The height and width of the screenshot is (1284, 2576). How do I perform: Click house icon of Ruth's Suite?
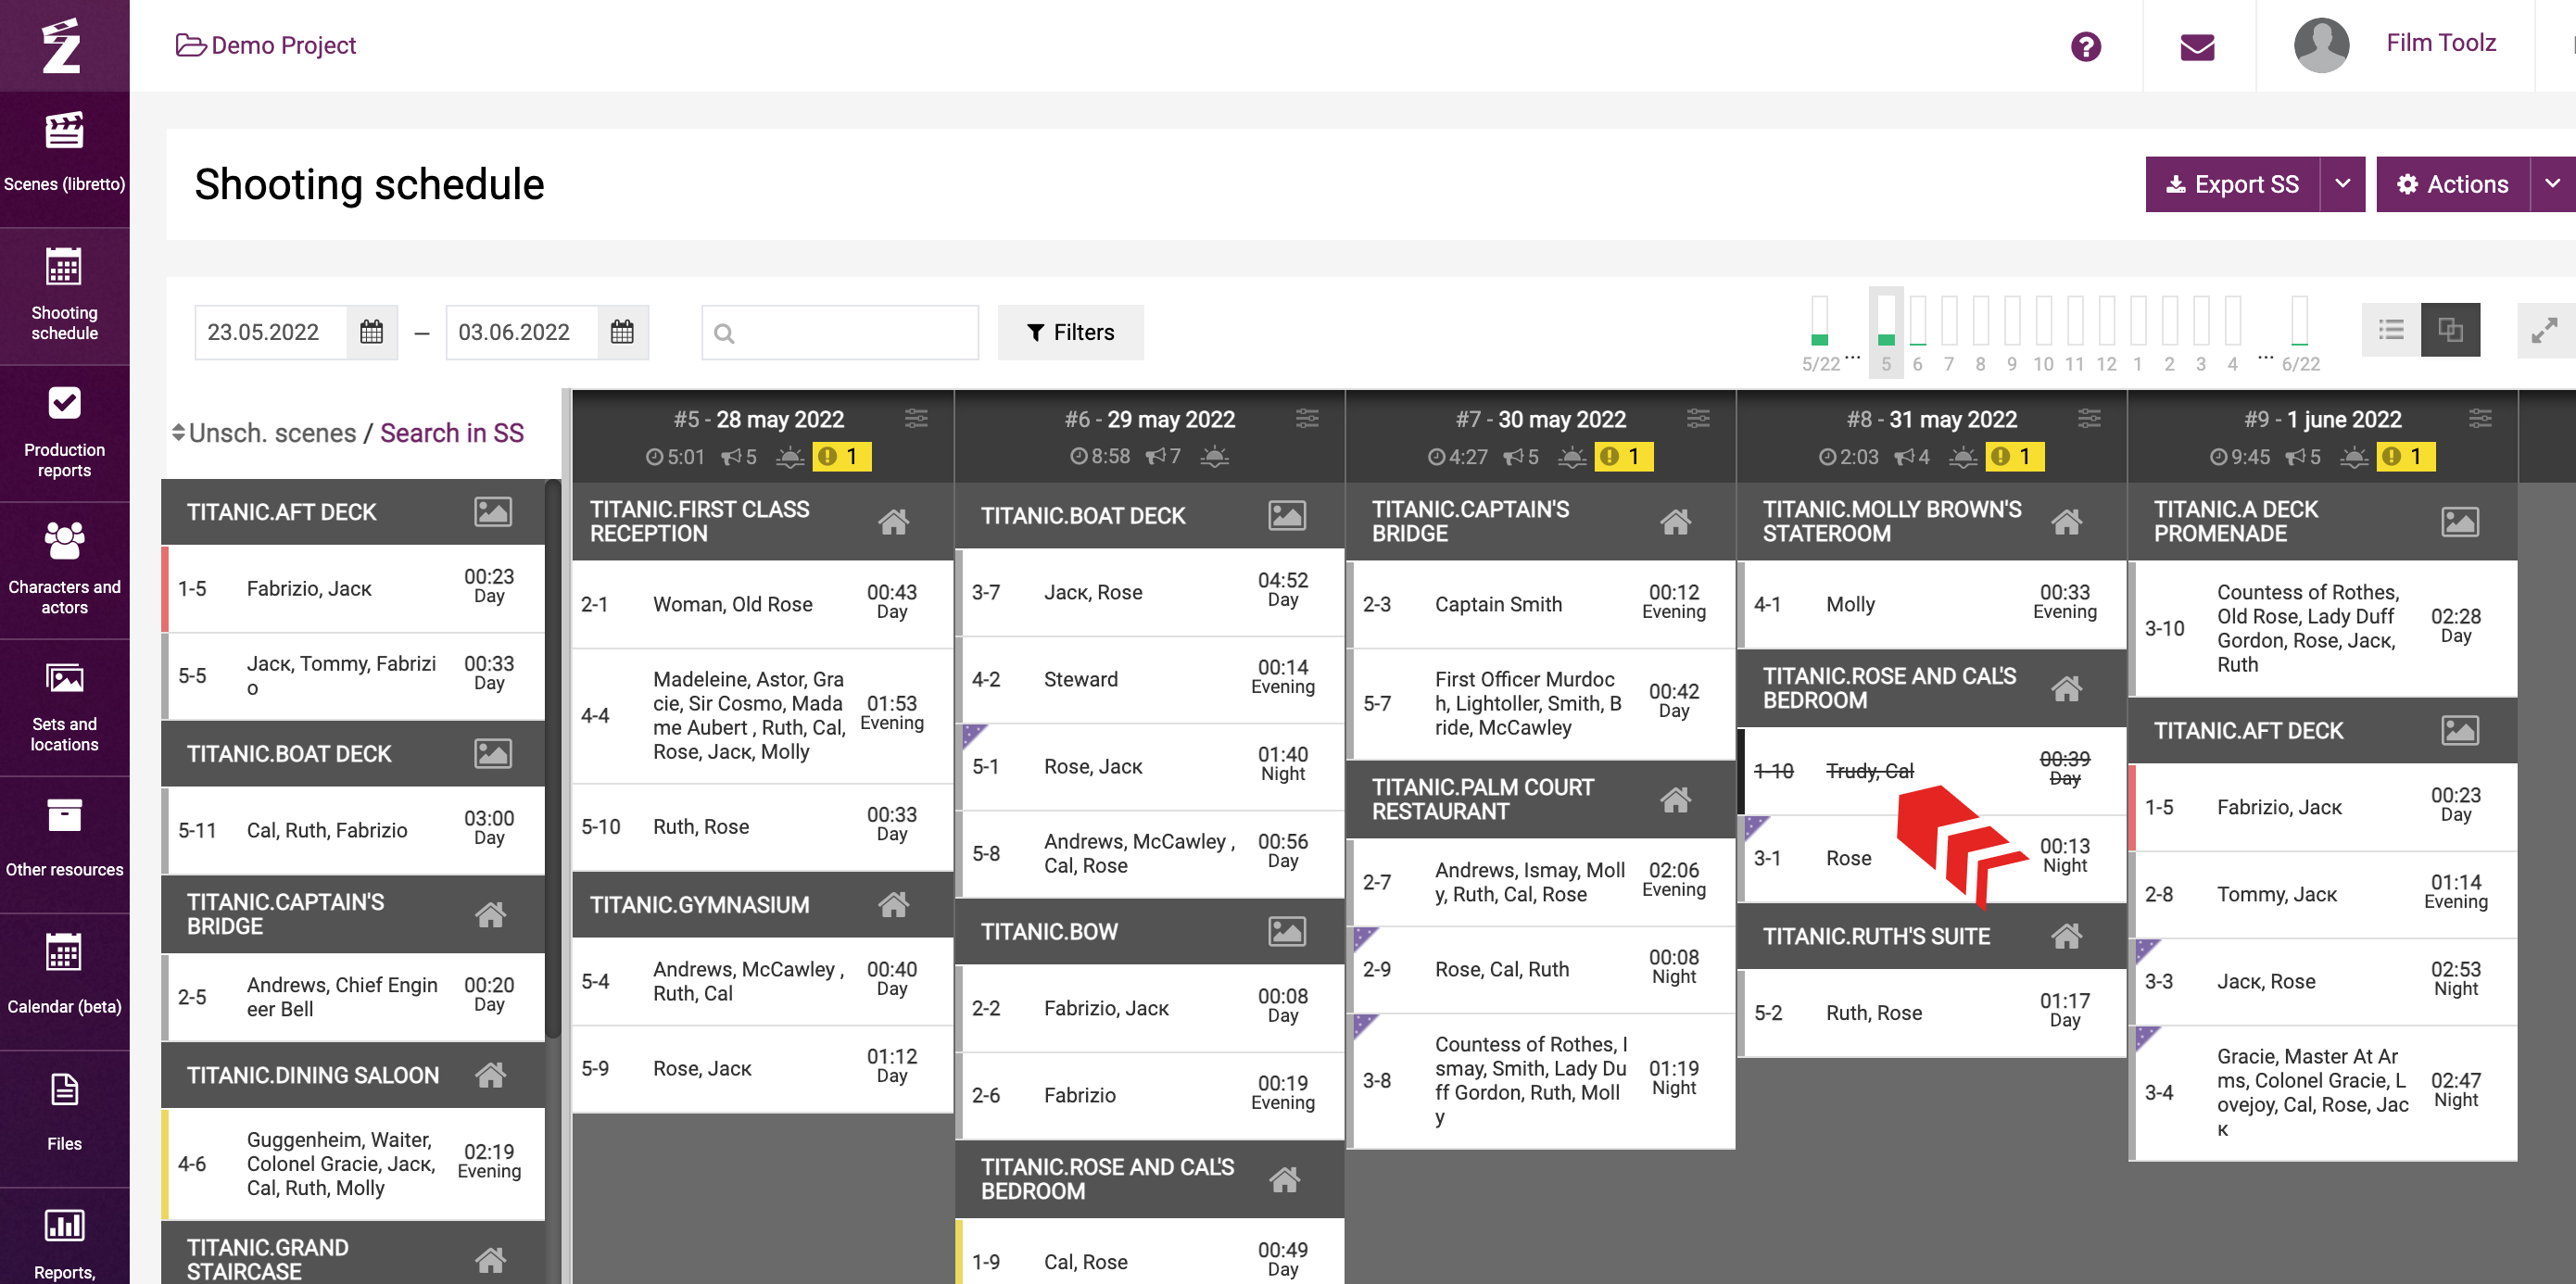(2066, 936)
